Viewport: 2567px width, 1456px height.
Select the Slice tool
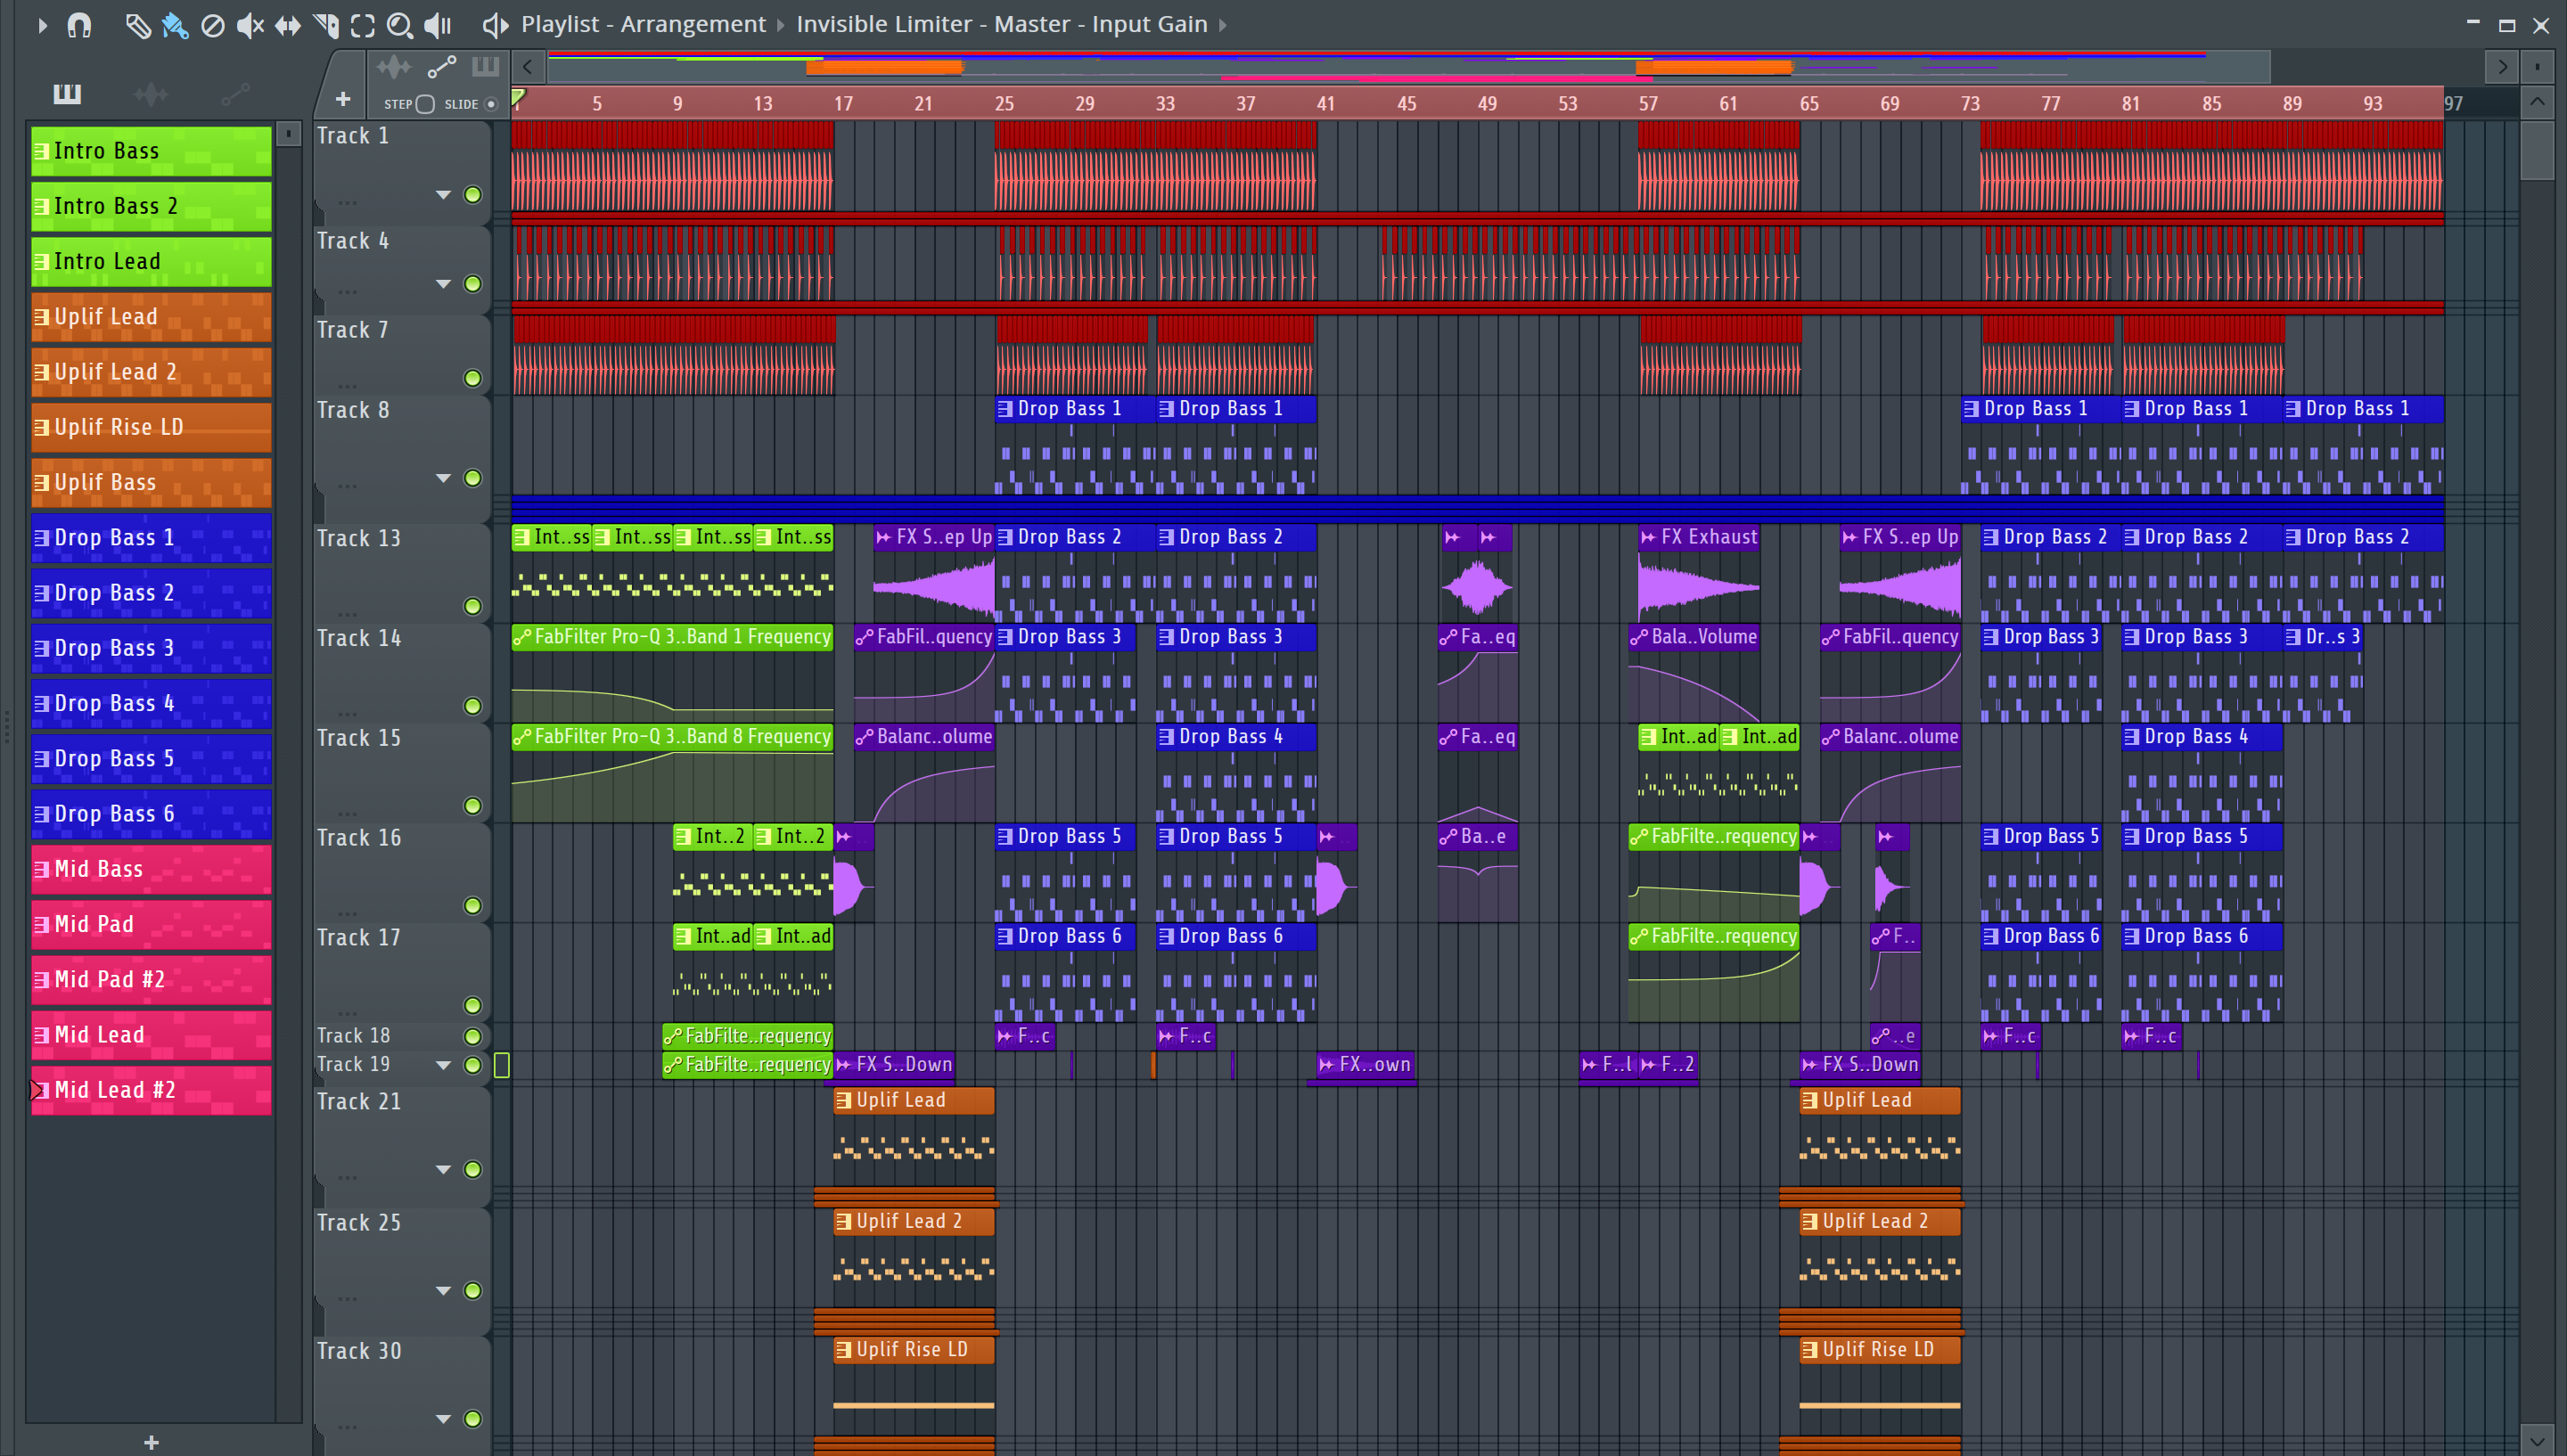(x=325, y=25)
